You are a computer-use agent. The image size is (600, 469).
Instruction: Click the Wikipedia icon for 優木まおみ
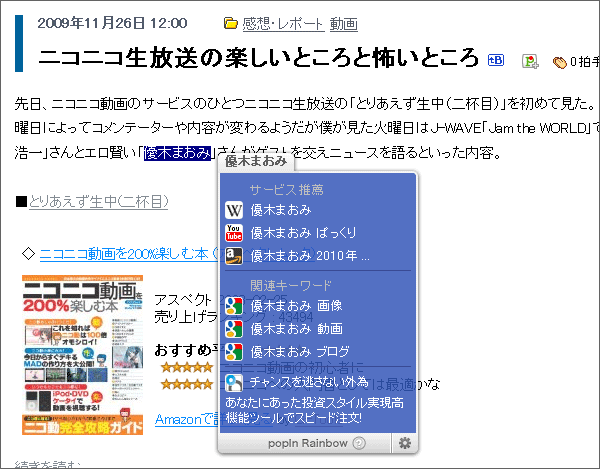click(234, 210)
